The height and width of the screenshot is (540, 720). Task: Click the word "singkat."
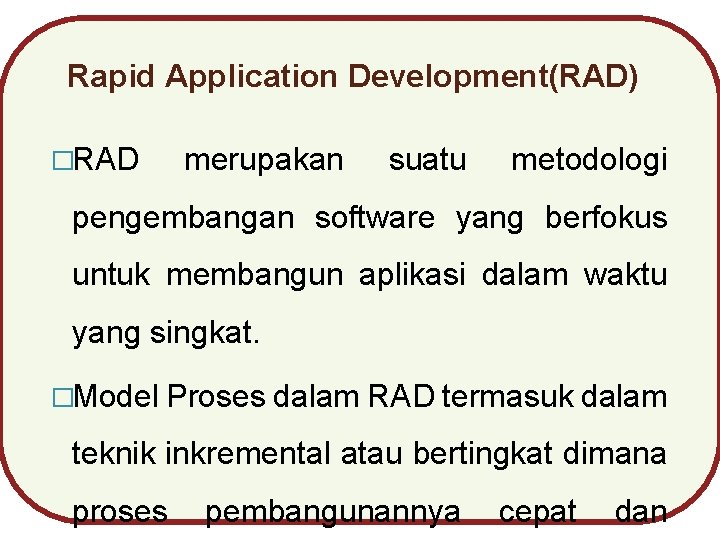point(205,333)
